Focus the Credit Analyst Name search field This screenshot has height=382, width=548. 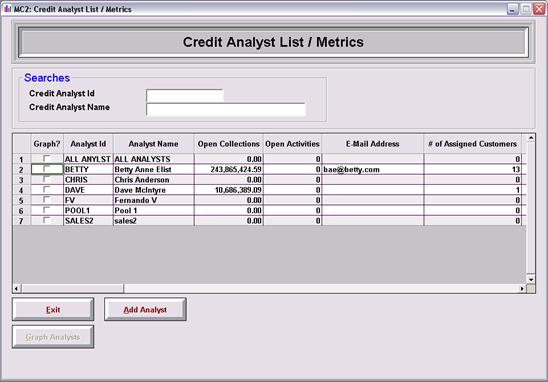(x=226, y=109)
